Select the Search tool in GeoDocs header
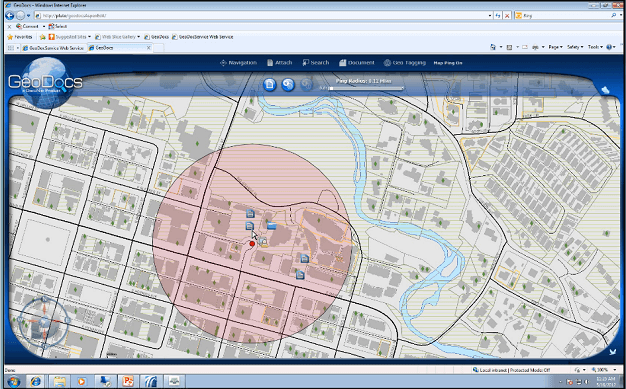 (x=315, y=63)
